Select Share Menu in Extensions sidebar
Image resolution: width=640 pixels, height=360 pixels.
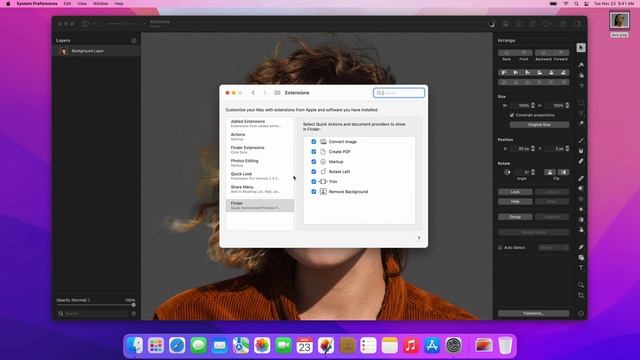pos(260,189)
